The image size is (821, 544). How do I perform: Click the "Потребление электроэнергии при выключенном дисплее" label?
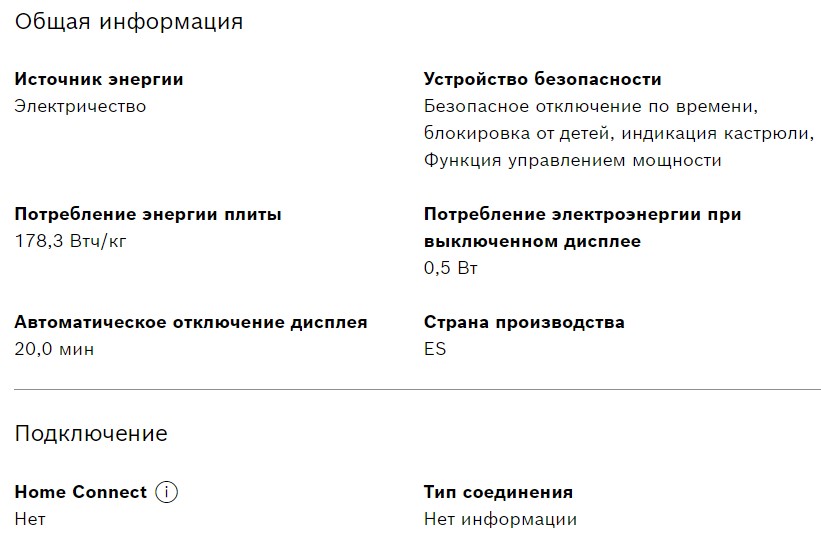(582, 227)
